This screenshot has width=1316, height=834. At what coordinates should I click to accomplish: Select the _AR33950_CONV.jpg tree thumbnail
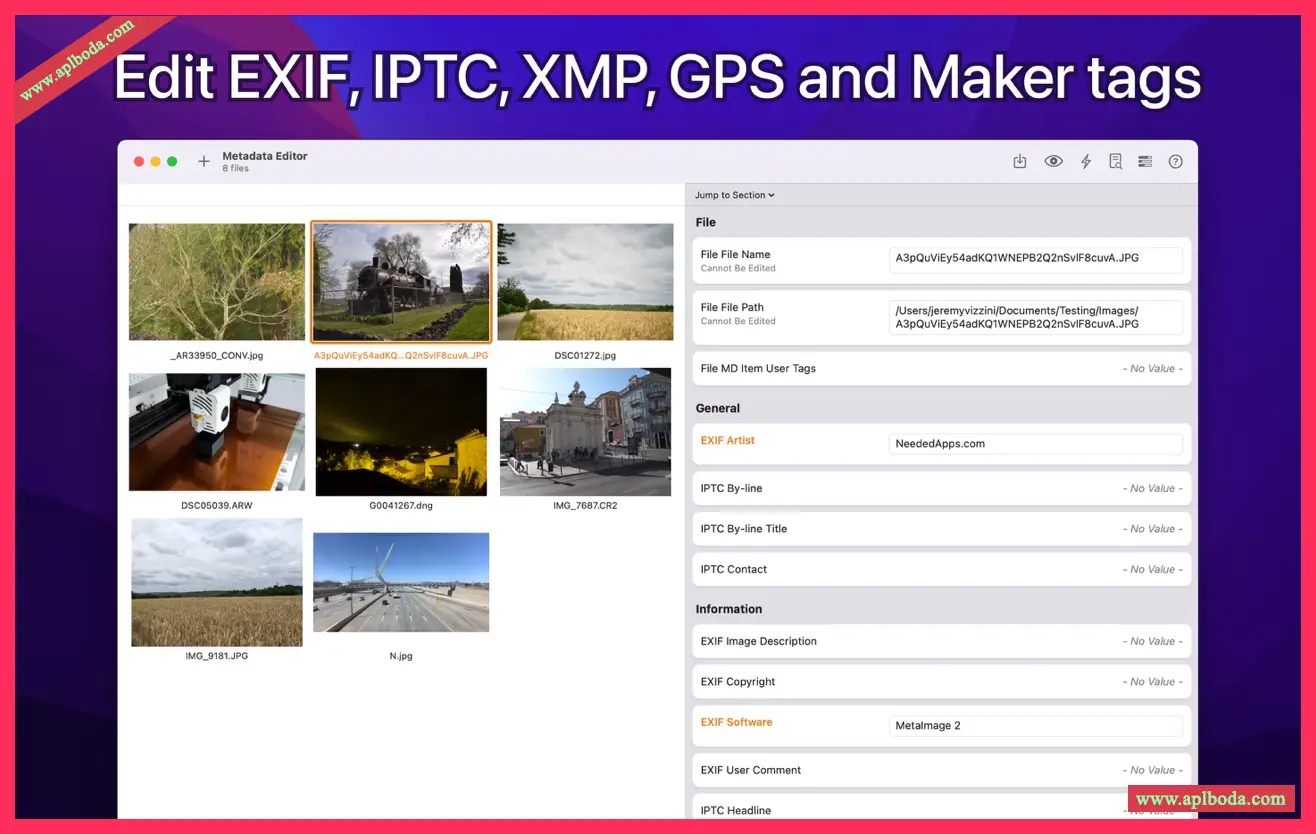tap(217, 282)
